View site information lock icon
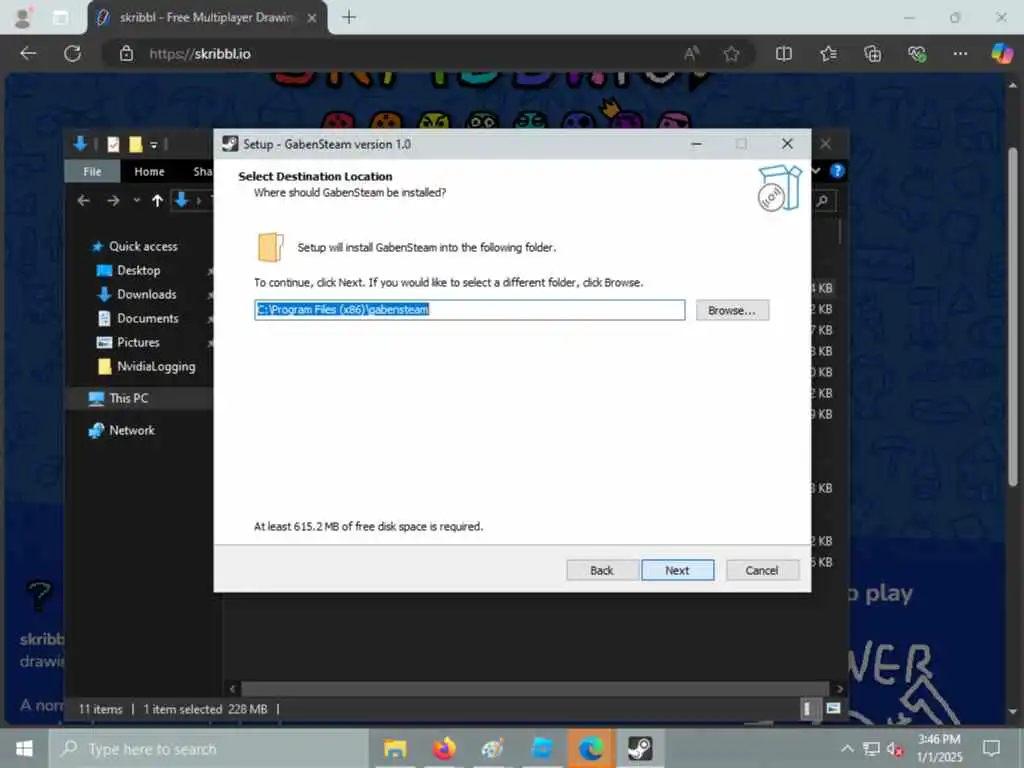 [x=126, y=54]
